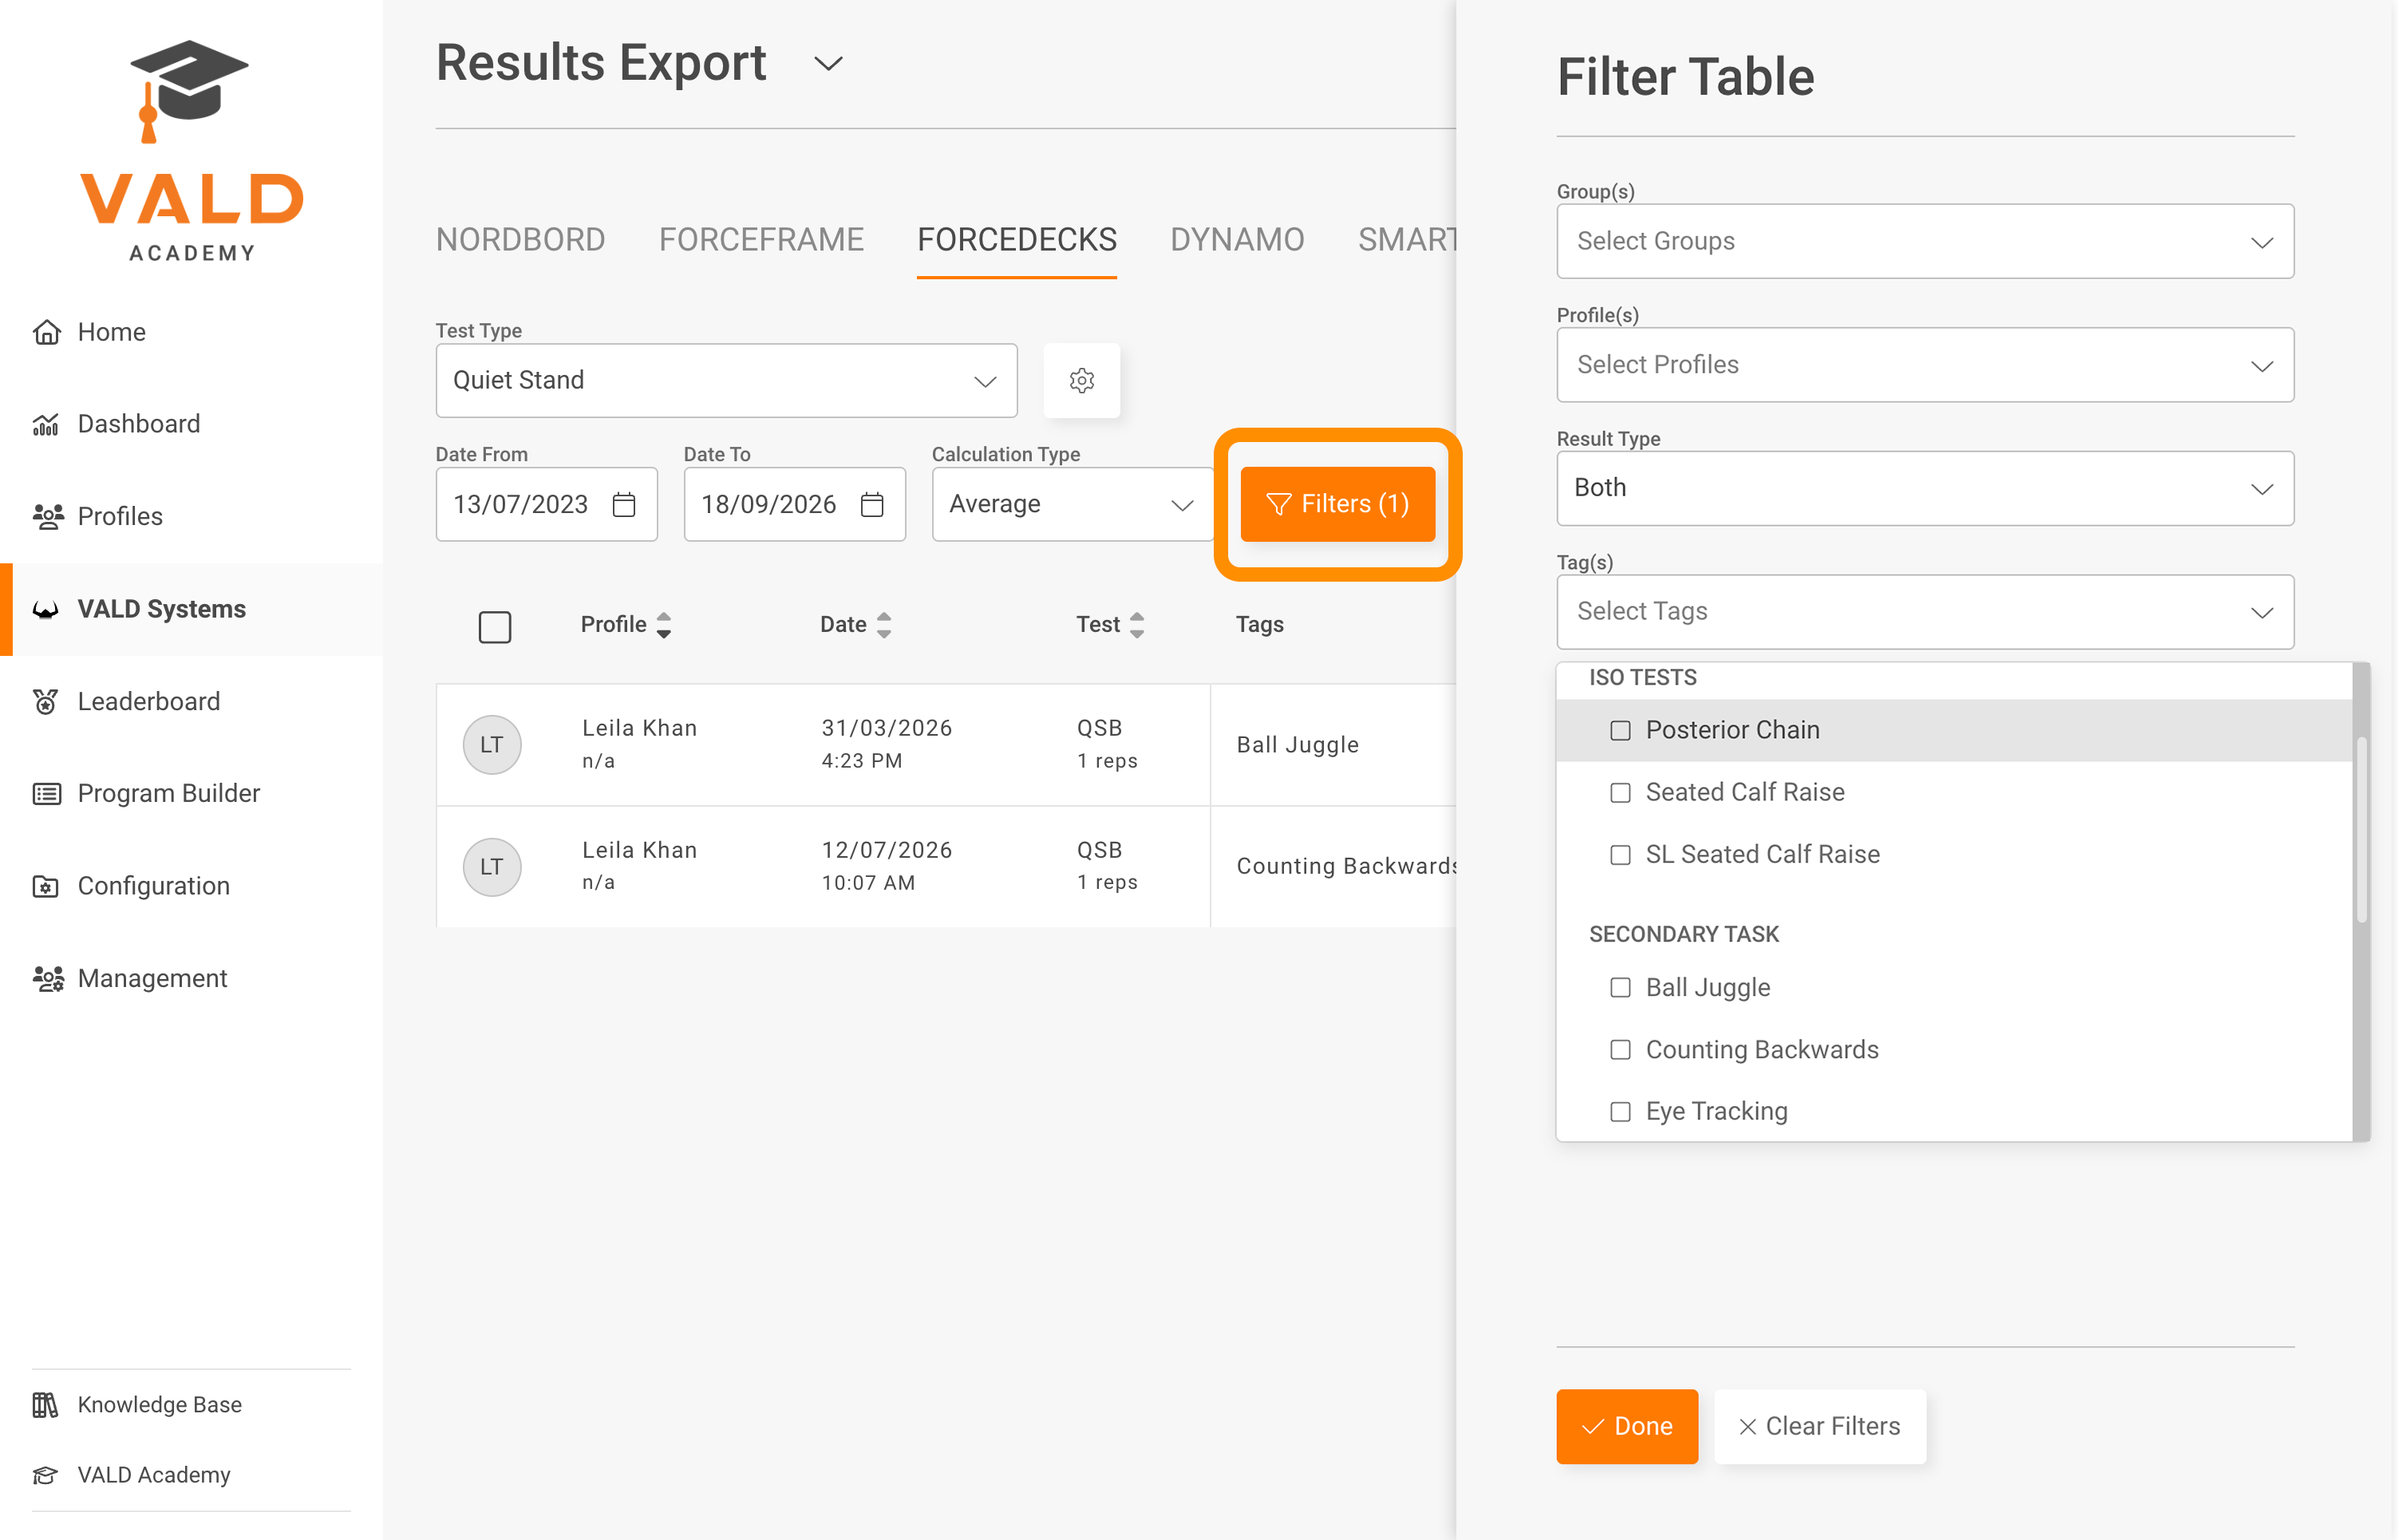
Task: Open Program Builder from the sidebar
Action: 191,794
